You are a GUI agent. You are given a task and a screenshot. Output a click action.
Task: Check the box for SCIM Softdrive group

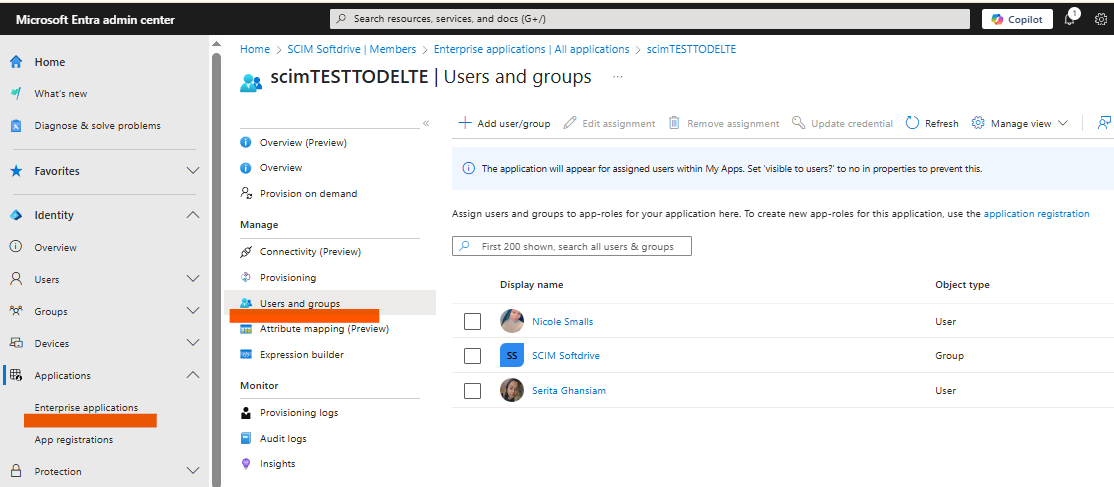click(x=472, y=355)
